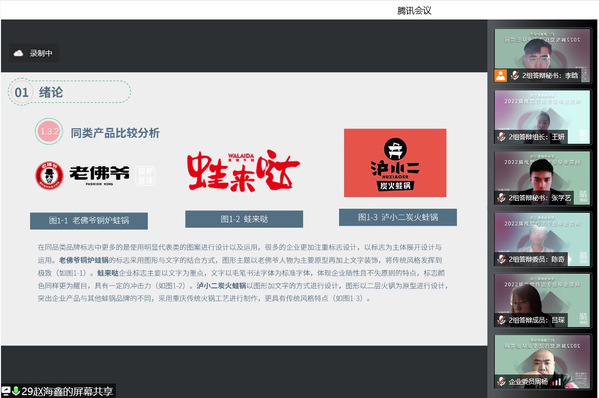Image resolution: width=599 pixels, height=398 pixels.
Task: Select the 2组答辩组长 王妍 video thumbnail
Action: pos(542,117)
